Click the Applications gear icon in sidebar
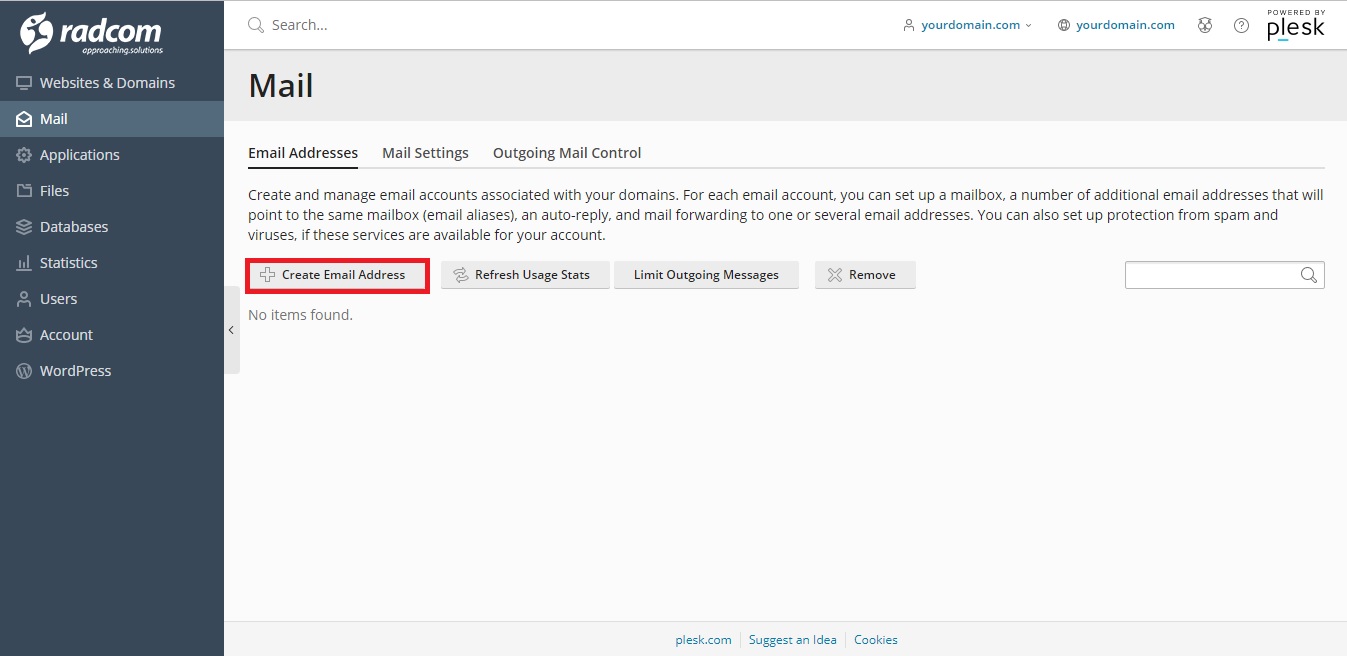Viewport: 1347px width, 656px height. [x=24, y=155]
